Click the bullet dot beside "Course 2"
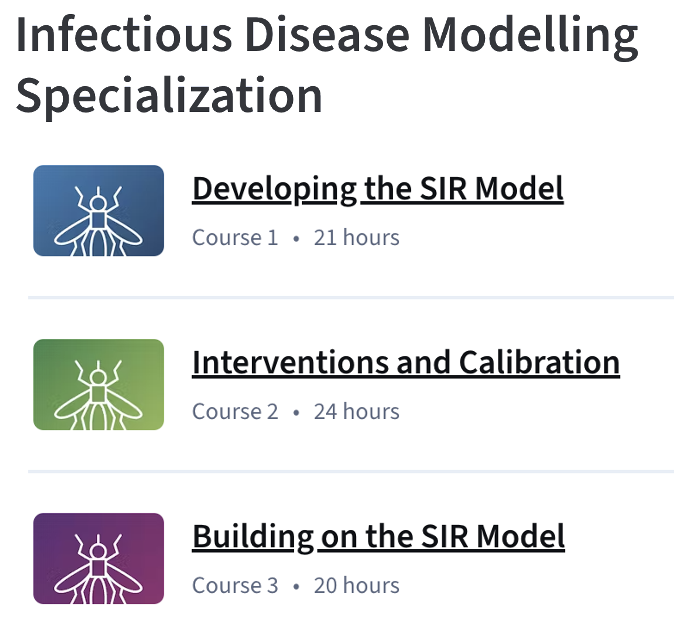The height and width of the screenshot is (624, 674). pyautogui.click(x=296, y=413)
